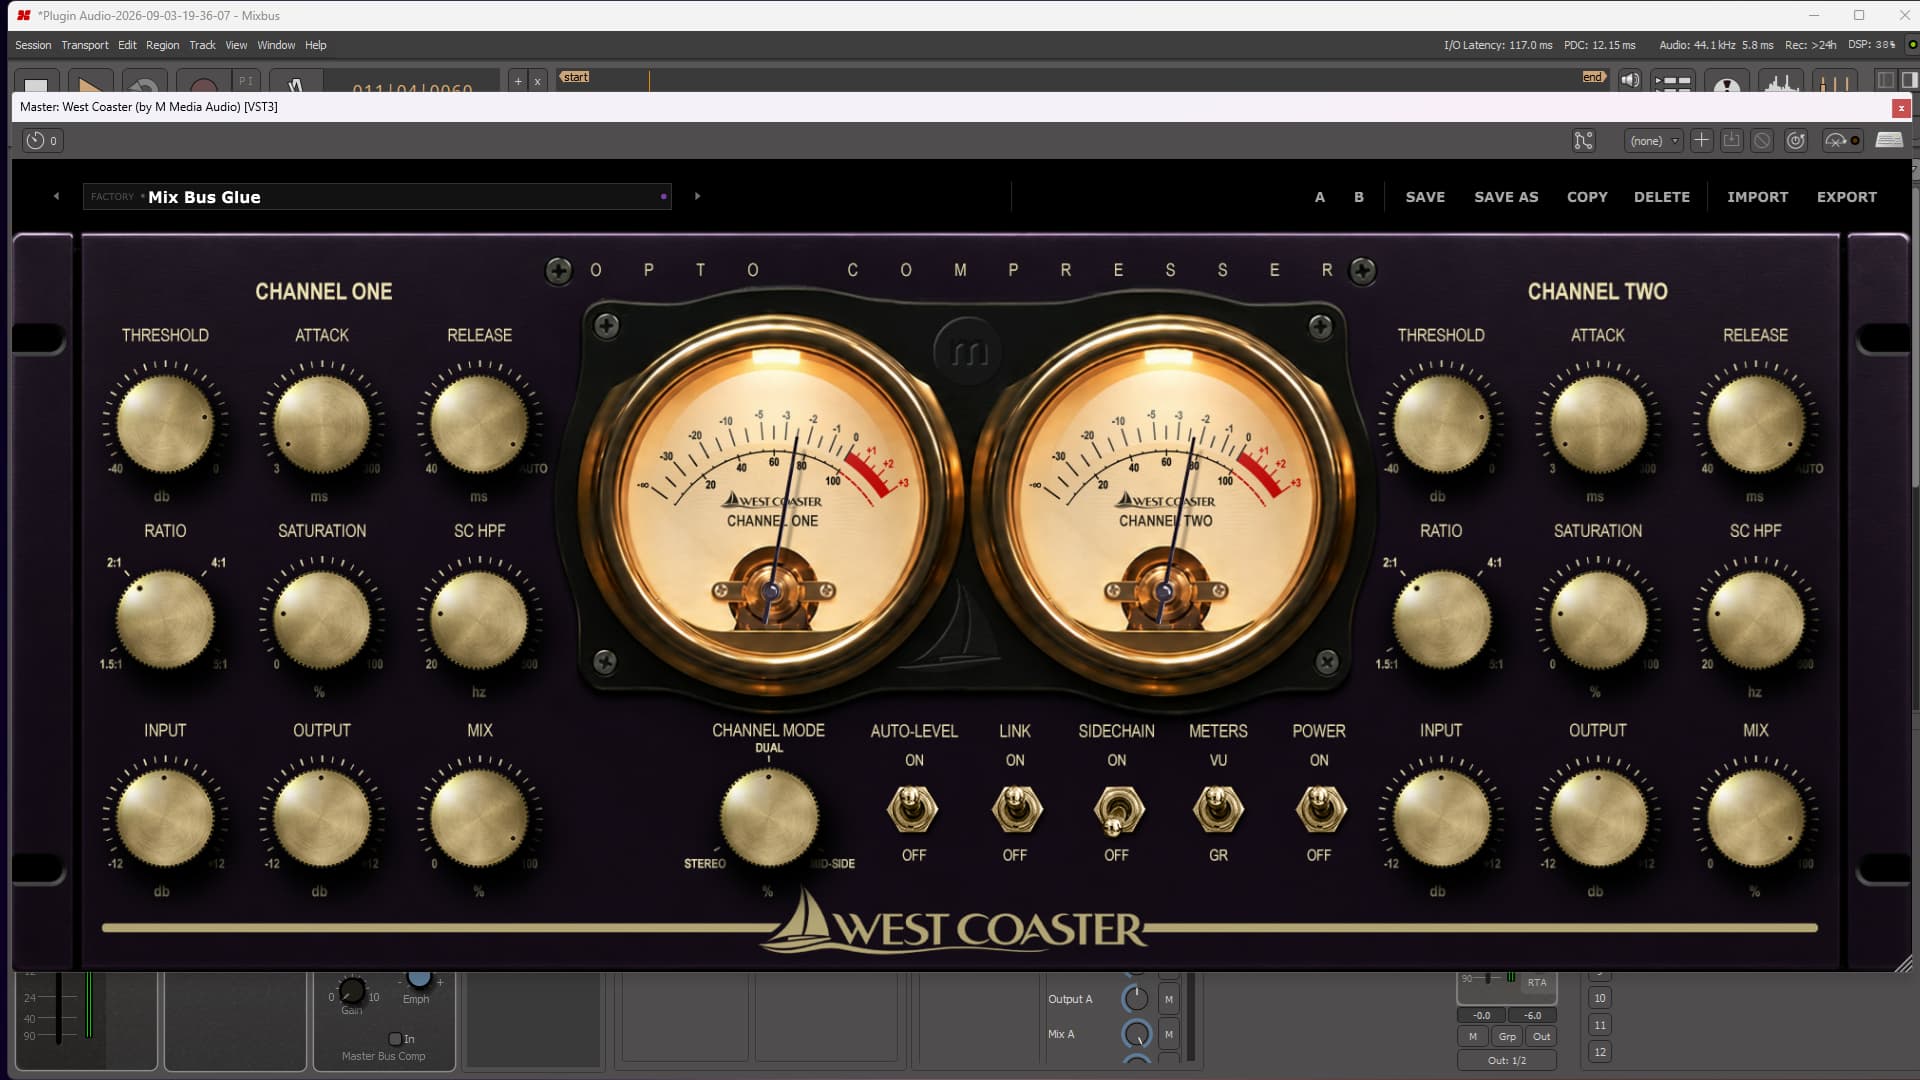Click the EXPORT button
The width and height of the screenshot is (1920, 1080).
pos(1846,197)
